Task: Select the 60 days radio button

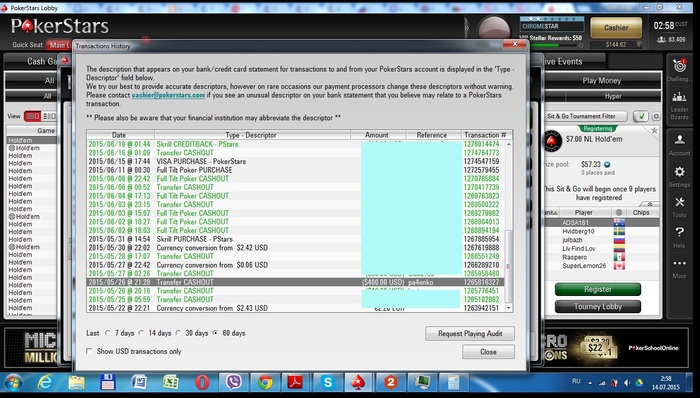Action: point(215,333)
